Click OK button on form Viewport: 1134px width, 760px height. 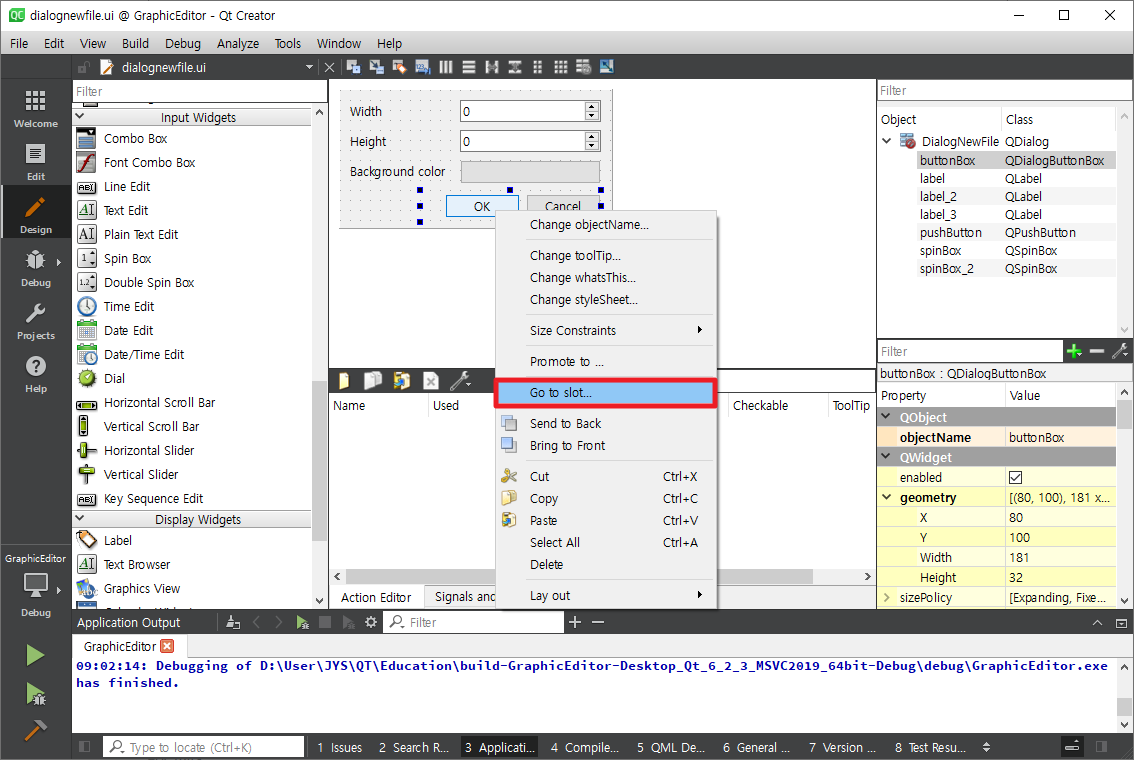point(482,206)
